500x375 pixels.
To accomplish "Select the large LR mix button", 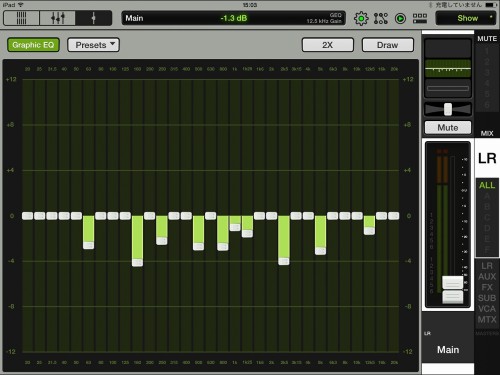I will coord(487,158).
